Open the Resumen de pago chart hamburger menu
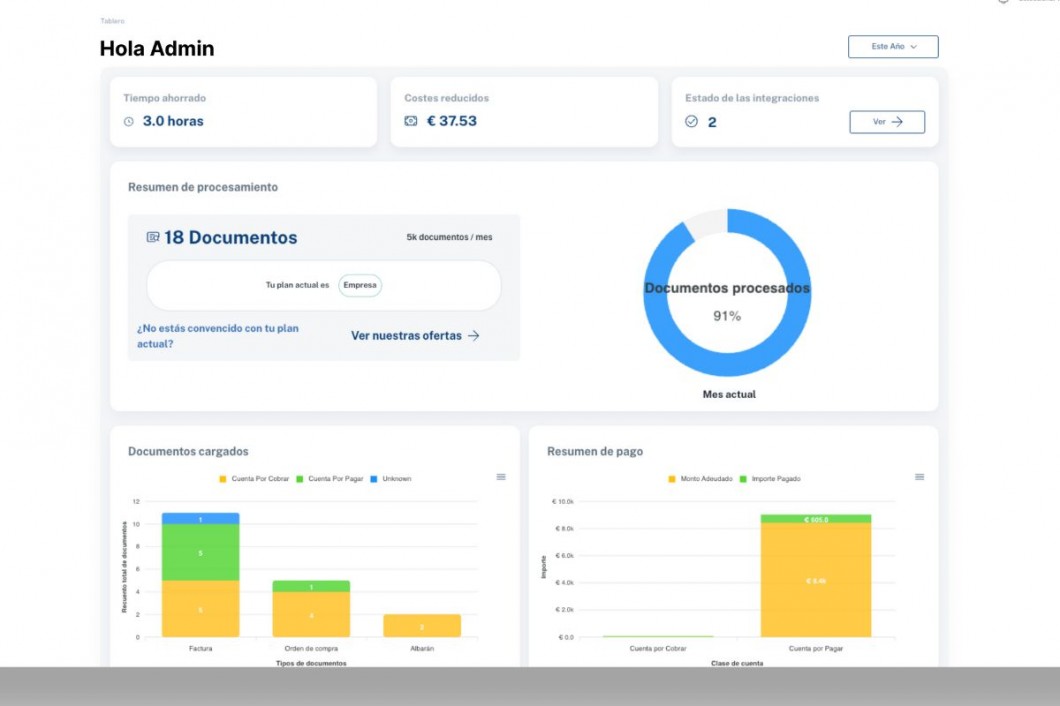This screenshot has width=1060, height=706. pos(919,477)
